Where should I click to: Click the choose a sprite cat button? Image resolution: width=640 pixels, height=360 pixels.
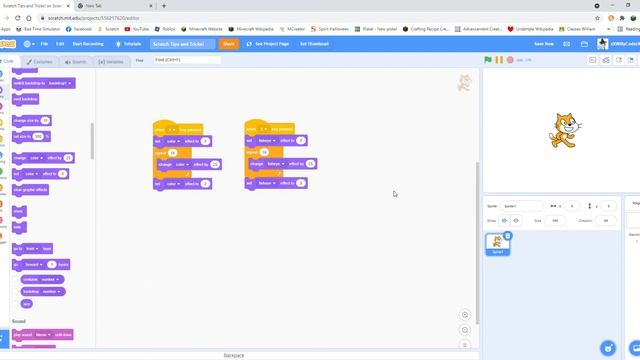click(x=608, y=348)
